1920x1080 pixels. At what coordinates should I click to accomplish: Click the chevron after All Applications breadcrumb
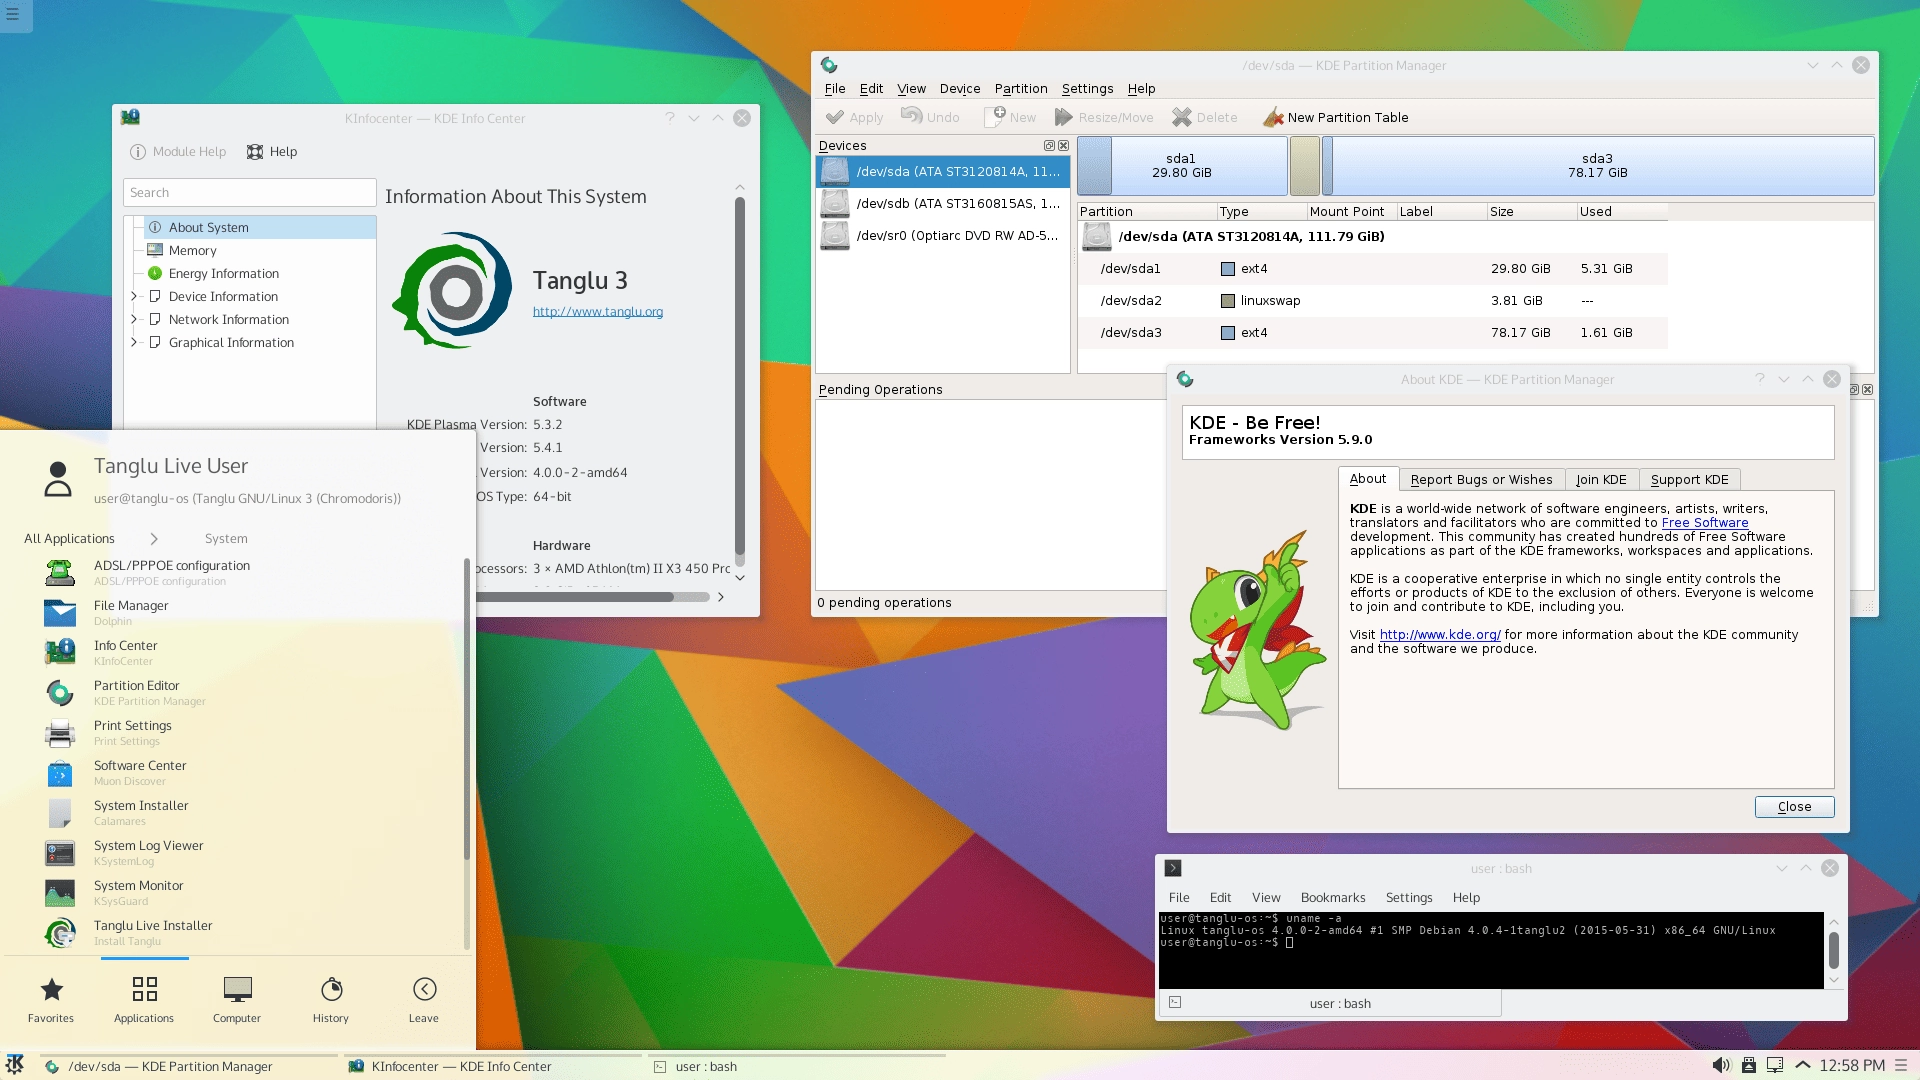tap(154, 539)
